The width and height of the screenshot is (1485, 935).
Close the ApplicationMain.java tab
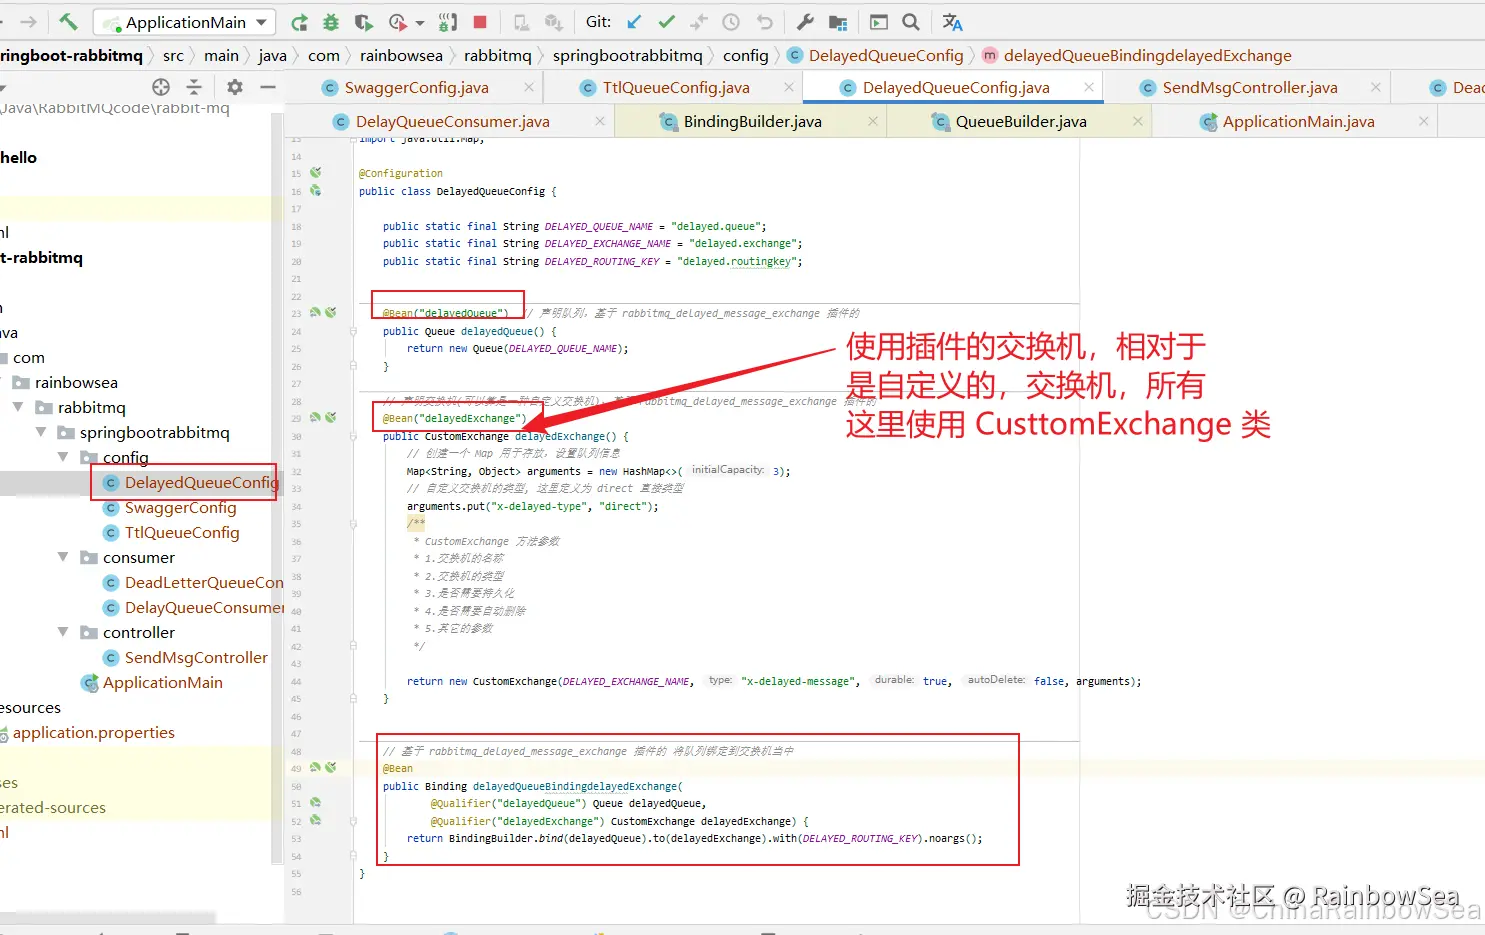coord(1424,121)
